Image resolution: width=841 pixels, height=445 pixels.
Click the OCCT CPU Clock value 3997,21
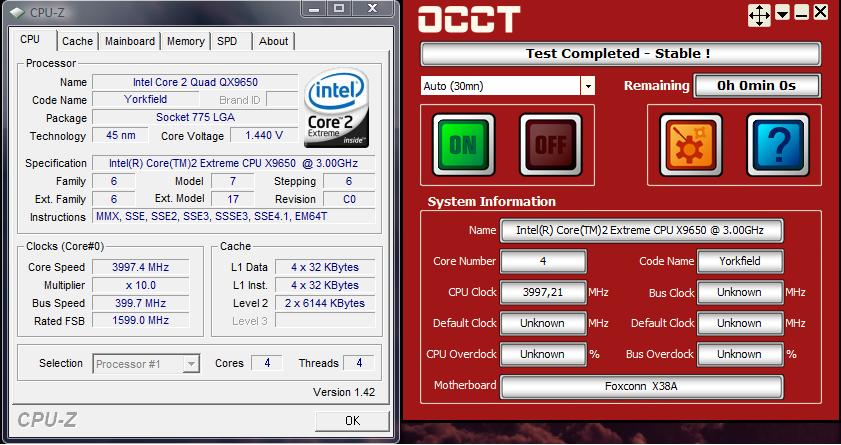pyautogui.click(x=543, y=292)
